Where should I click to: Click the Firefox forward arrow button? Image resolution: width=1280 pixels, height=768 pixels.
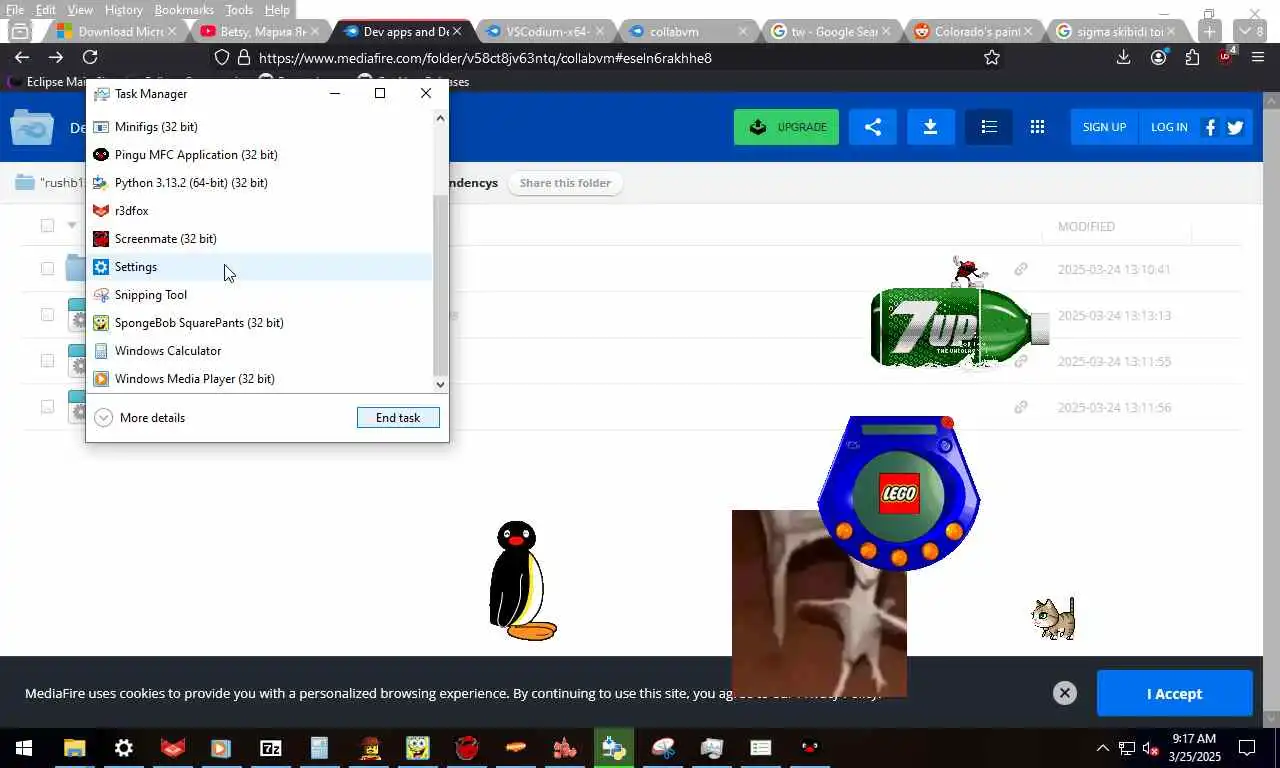point(56,58)
